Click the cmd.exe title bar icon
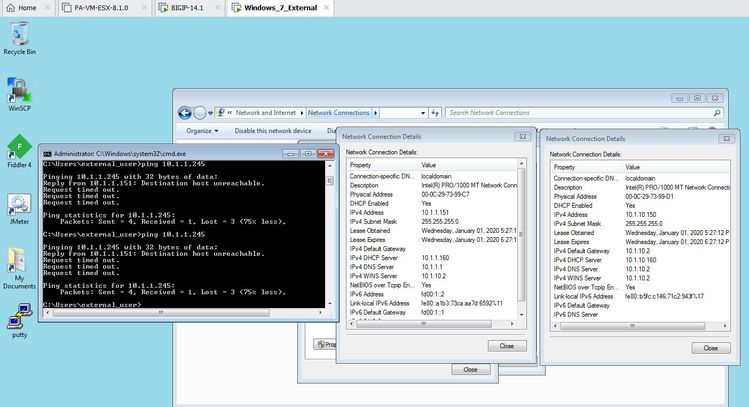The image size is (749, 407). (x=48, y=152)
